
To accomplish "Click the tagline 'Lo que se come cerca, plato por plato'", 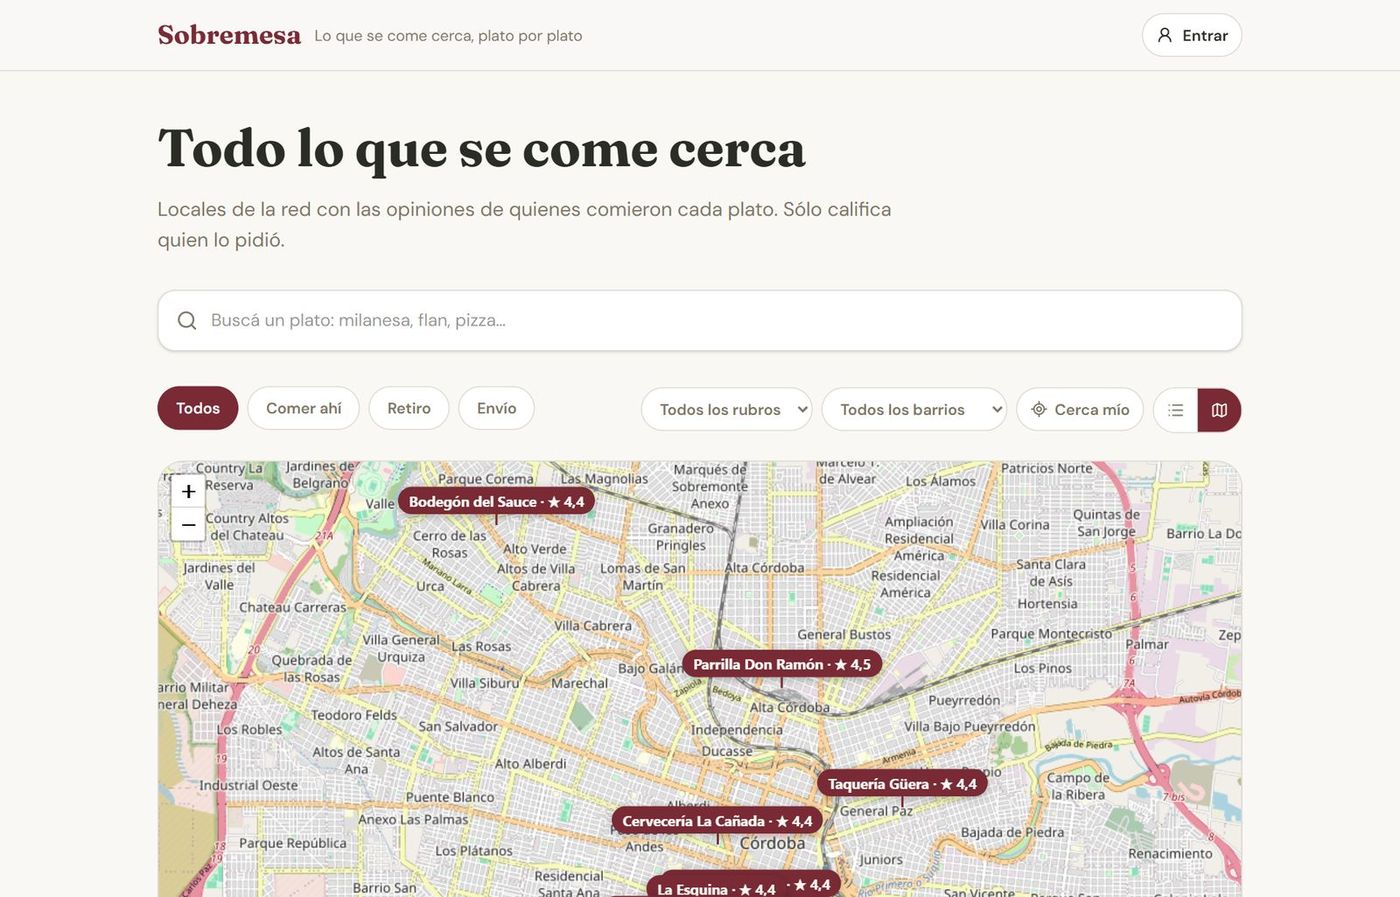I will coord(448,36).
